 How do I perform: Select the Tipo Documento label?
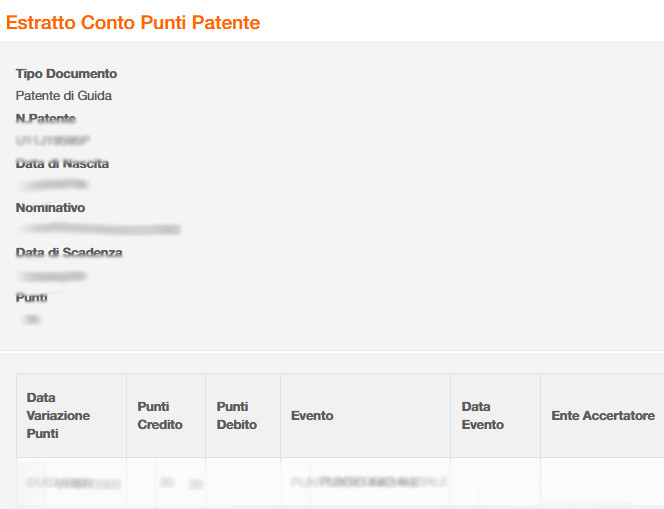click(x=66, y=74)
